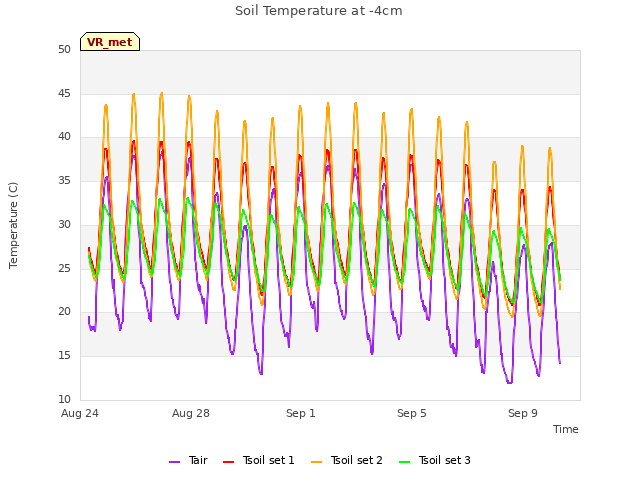This screenshot has width=640, height=480.
Task: Click the red Tsoil set 1 swatch
Action: click(229, 462)
